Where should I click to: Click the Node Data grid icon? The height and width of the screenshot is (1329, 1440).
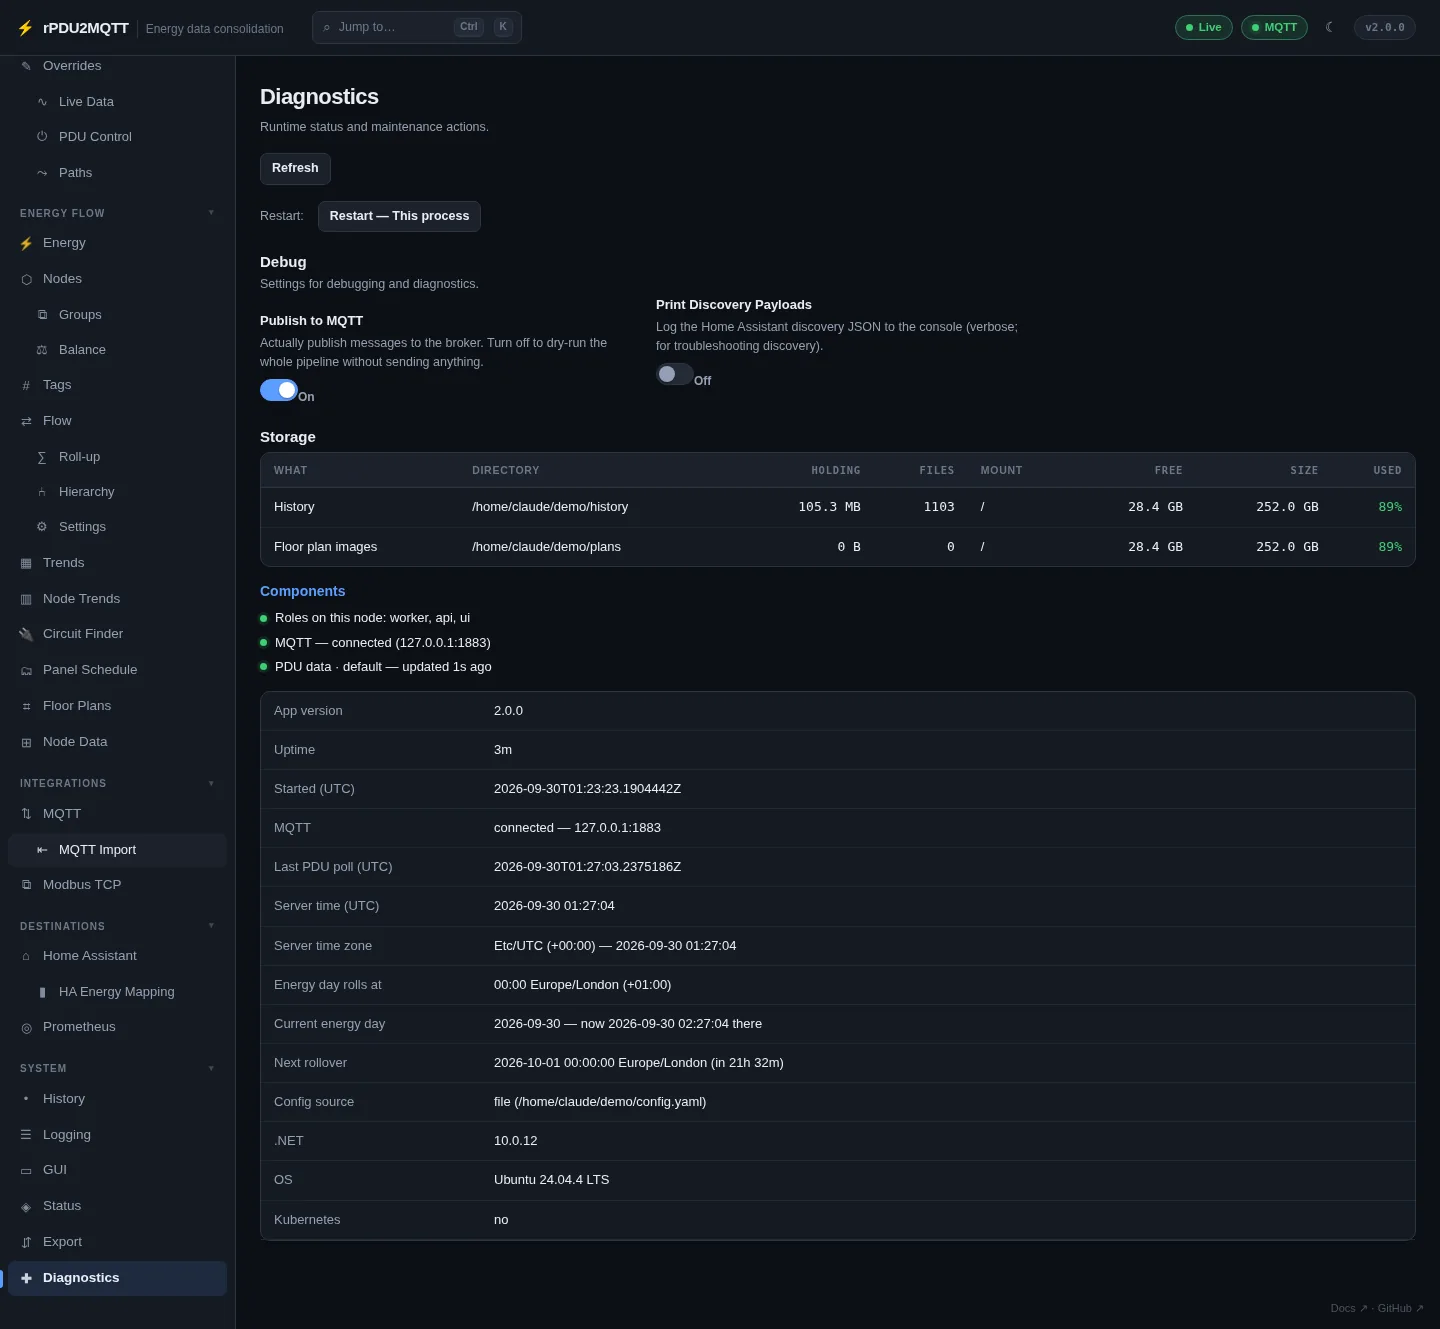point(26,742)
